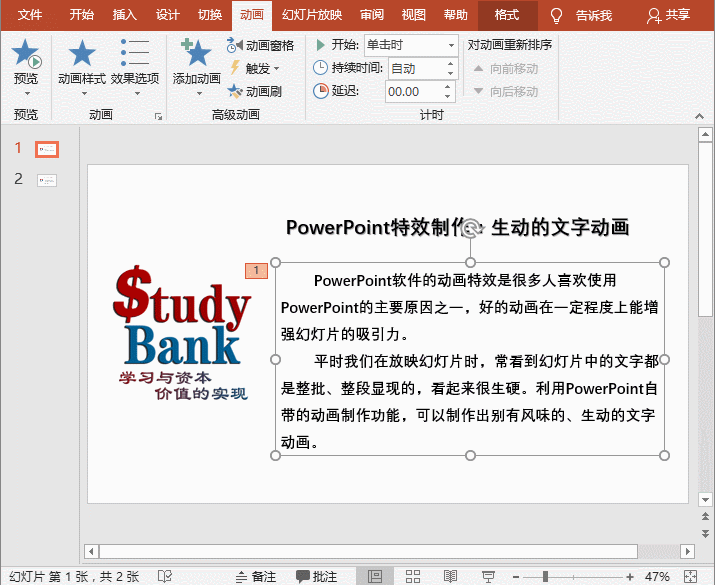Expand Add Animation dropdown arrow
The height and width of the screenshot is (585, 715).
coord(199,93)
